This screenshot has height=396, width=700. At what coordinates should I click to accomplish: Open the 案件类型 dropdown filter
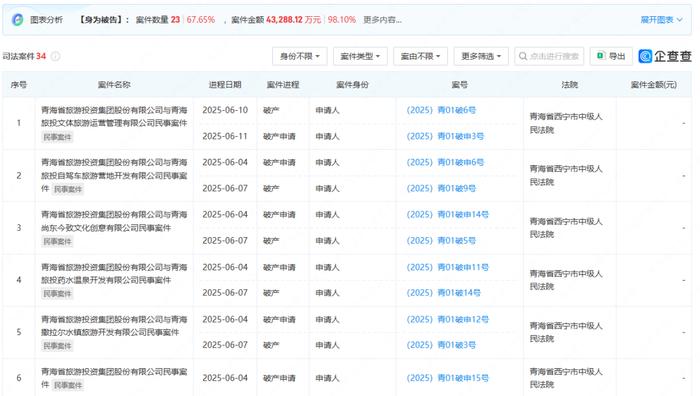coord(360,56)
